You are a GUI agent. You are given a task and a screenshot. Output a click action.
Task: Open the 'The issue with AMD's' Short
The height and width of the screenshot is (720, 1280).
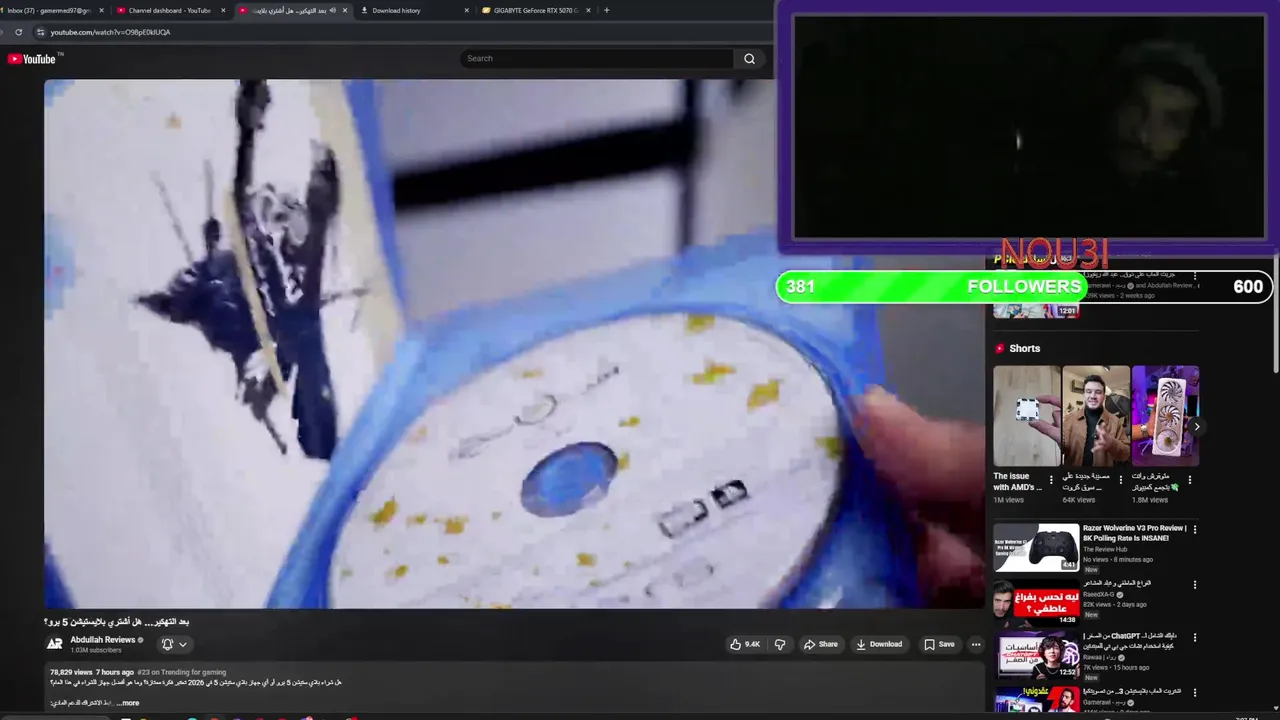[x=1026, y=415]
